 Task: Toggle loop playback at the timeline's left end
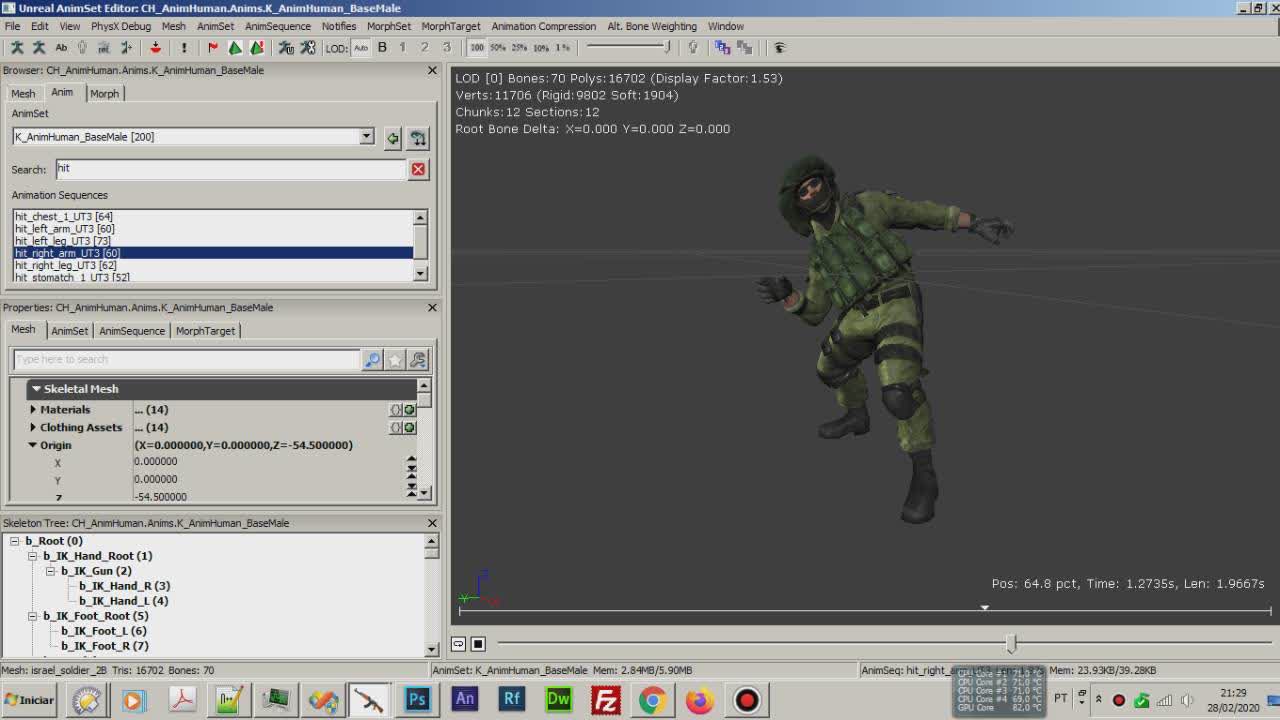458,644
